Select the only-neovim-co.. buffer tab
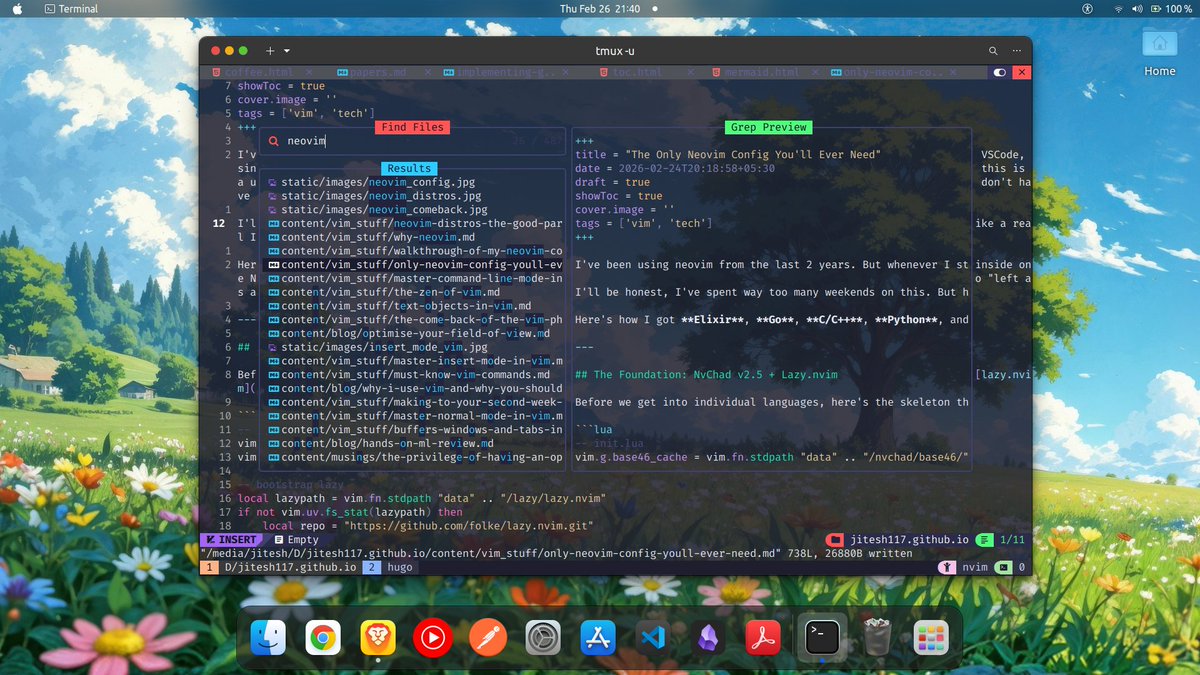This screenshot has height=675, width=1200. 892,73
